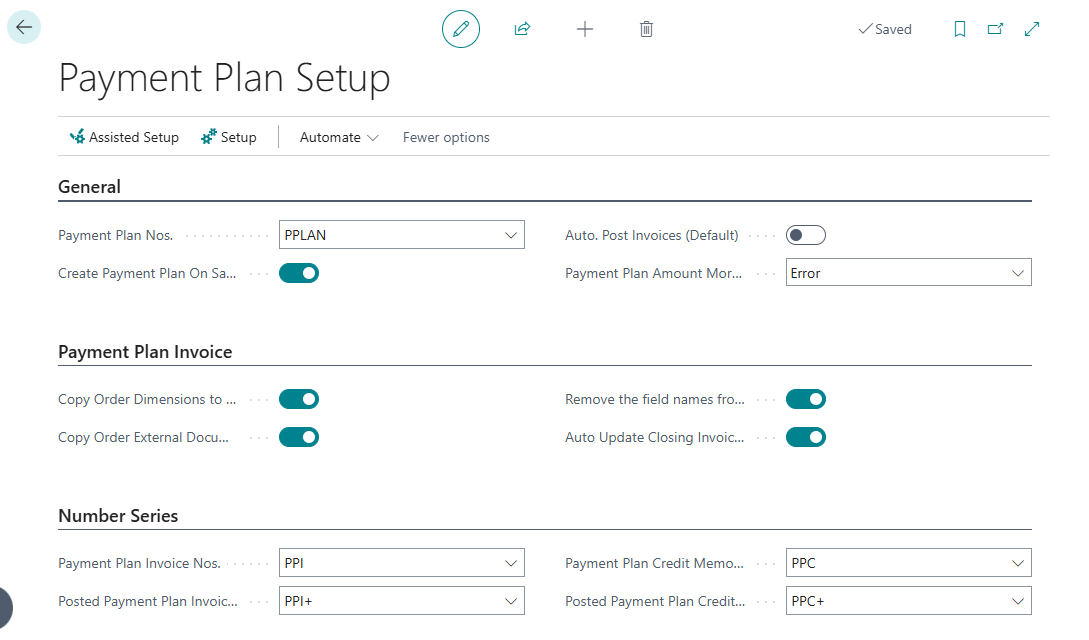Click the Saved status indicator
Viewport: 1089px width, 640px height.
(x=884, y=29)
